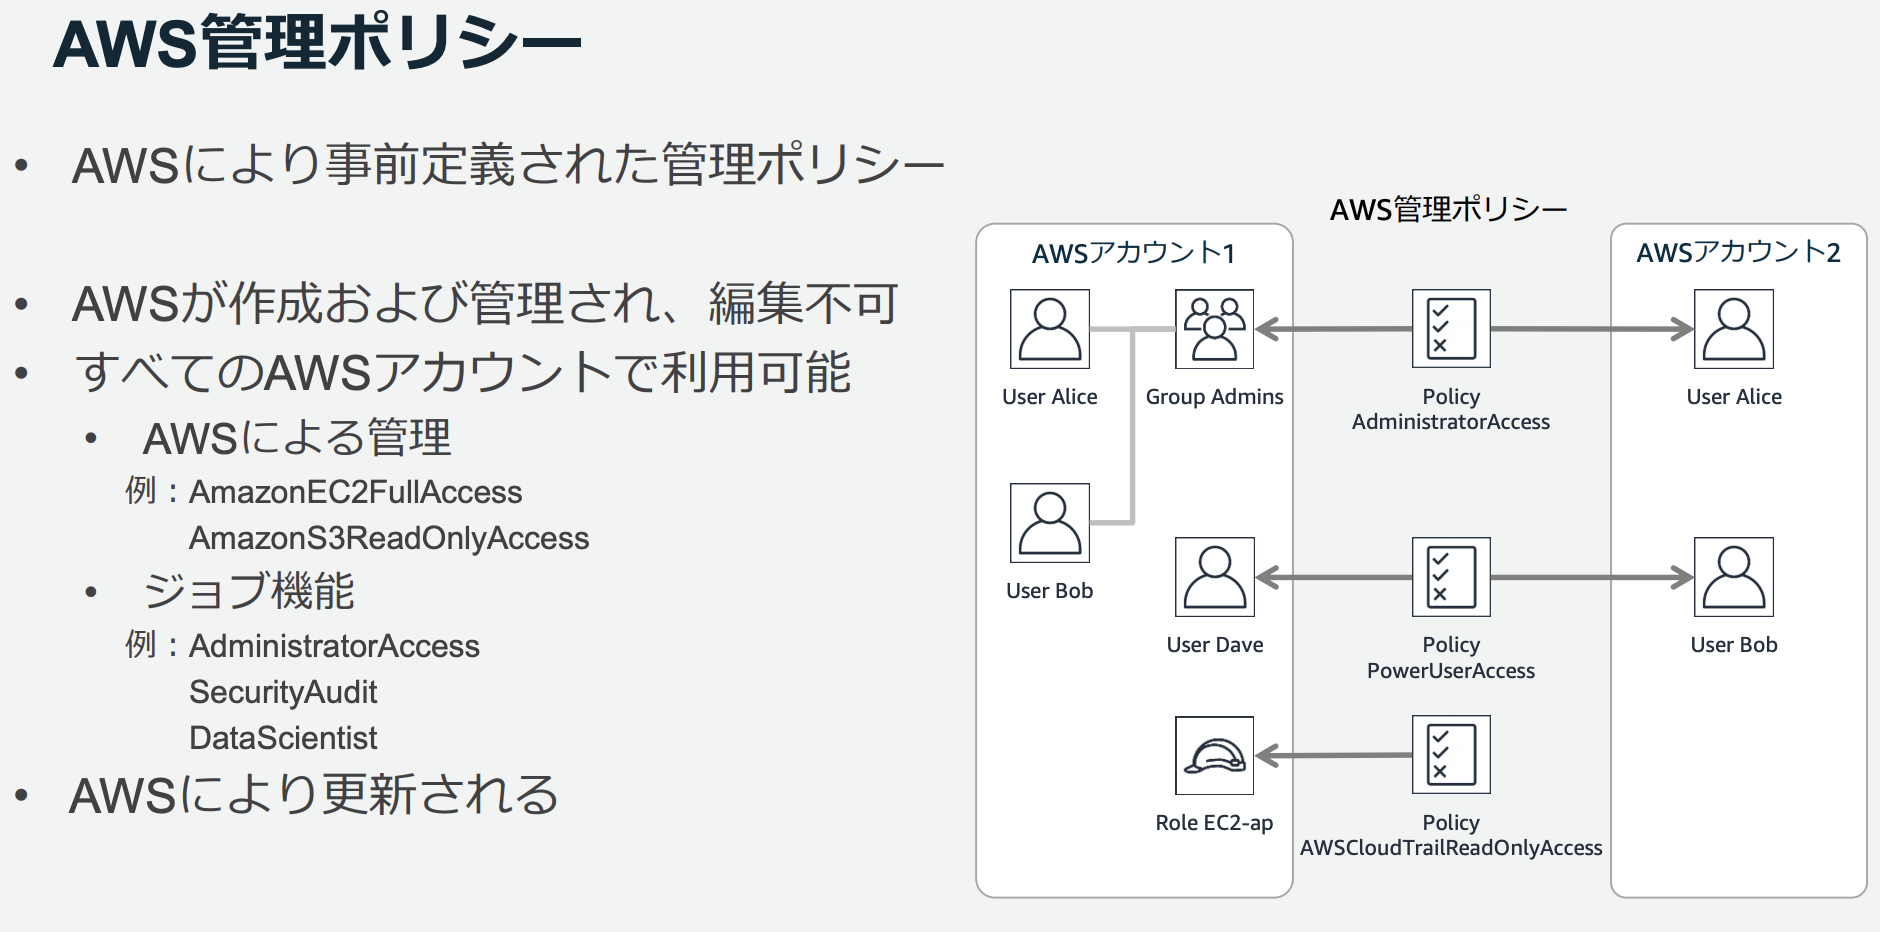This screenshot has height=932, width=1880.
Task: Click the bullet AWSにより事前定義された管理ポリシー
Action: coord(508,165)
